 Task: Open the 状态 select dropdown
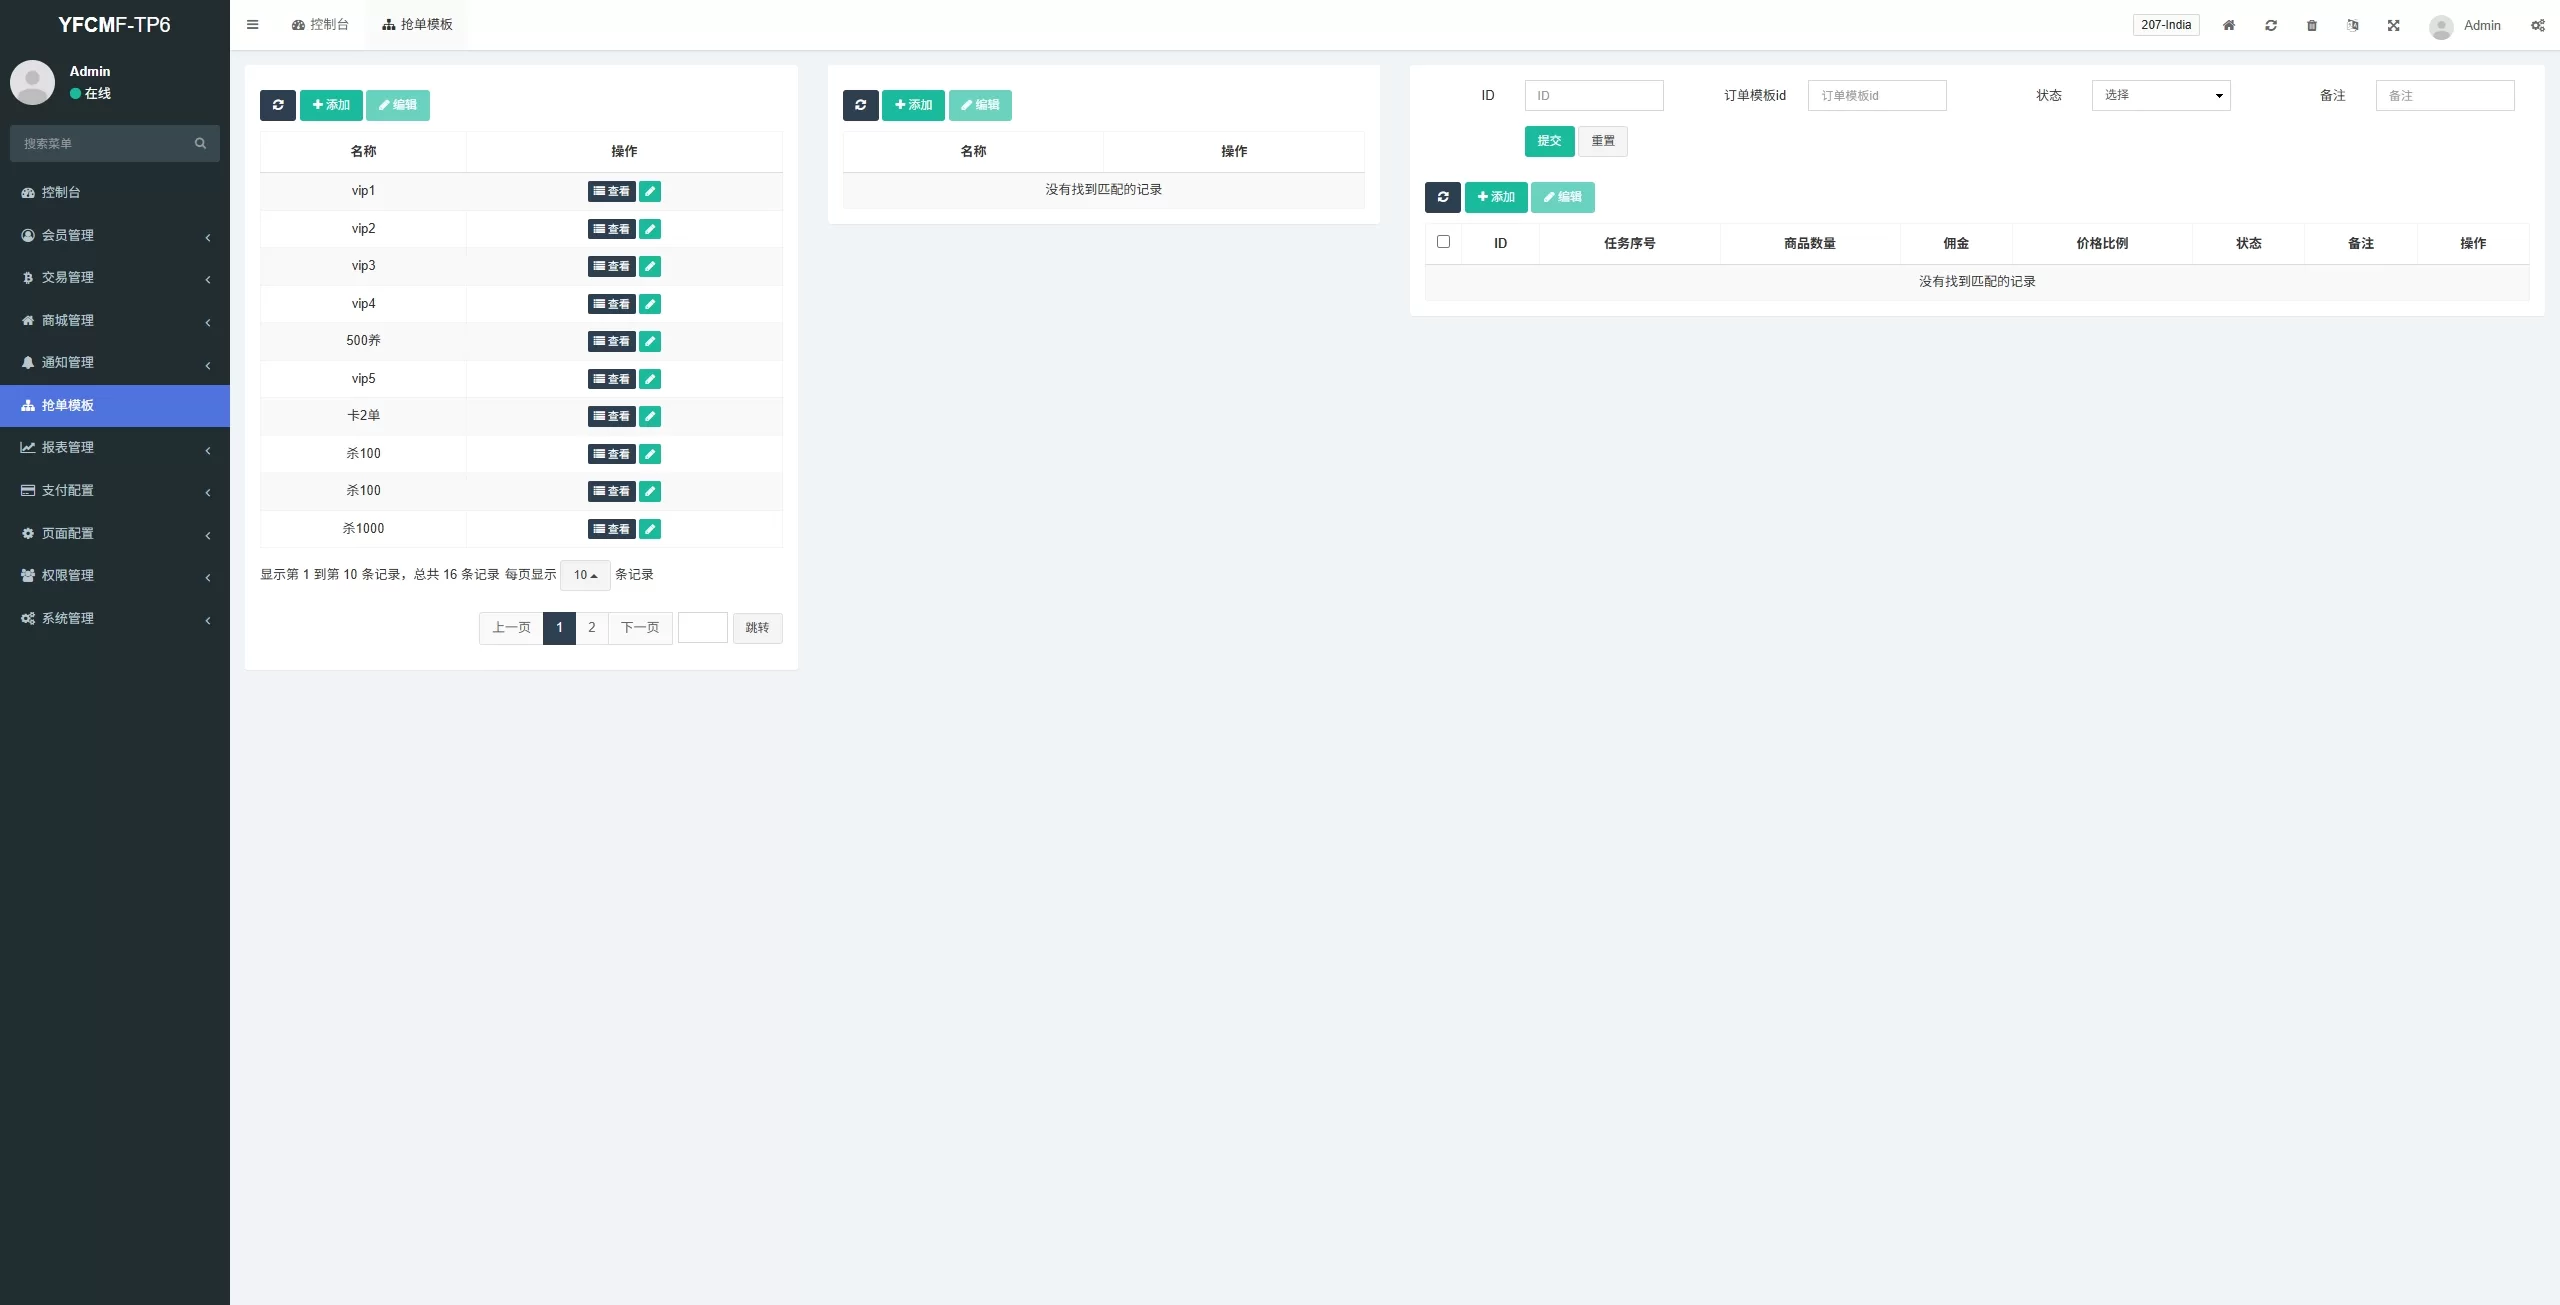click(2160, 95)
